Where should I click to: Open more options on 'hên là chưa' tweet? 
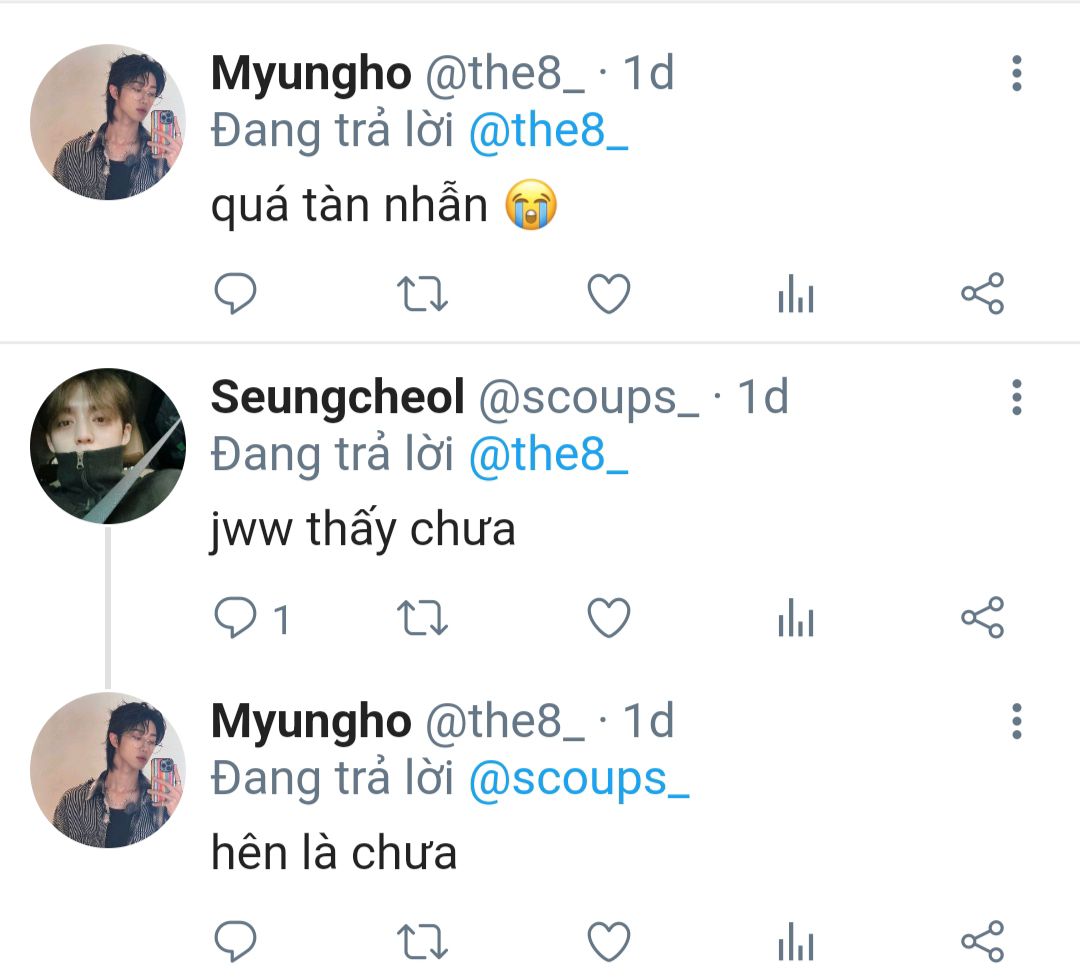click(1017, 721)
